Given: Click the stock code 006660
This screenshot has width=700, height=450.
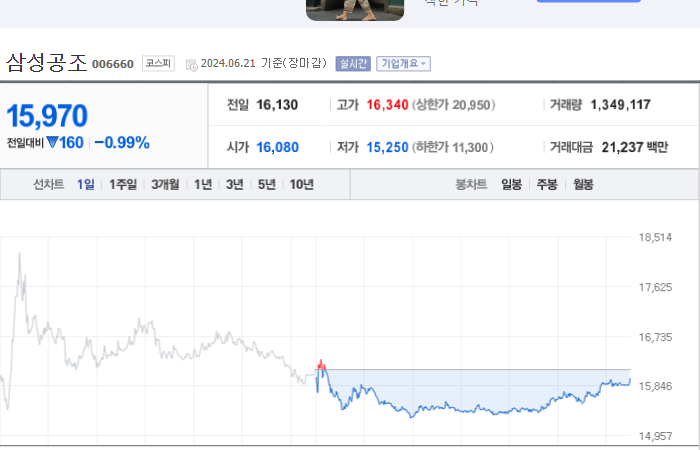Looking at the screenshot, I should pyautogui.click(x=113, y=64).
